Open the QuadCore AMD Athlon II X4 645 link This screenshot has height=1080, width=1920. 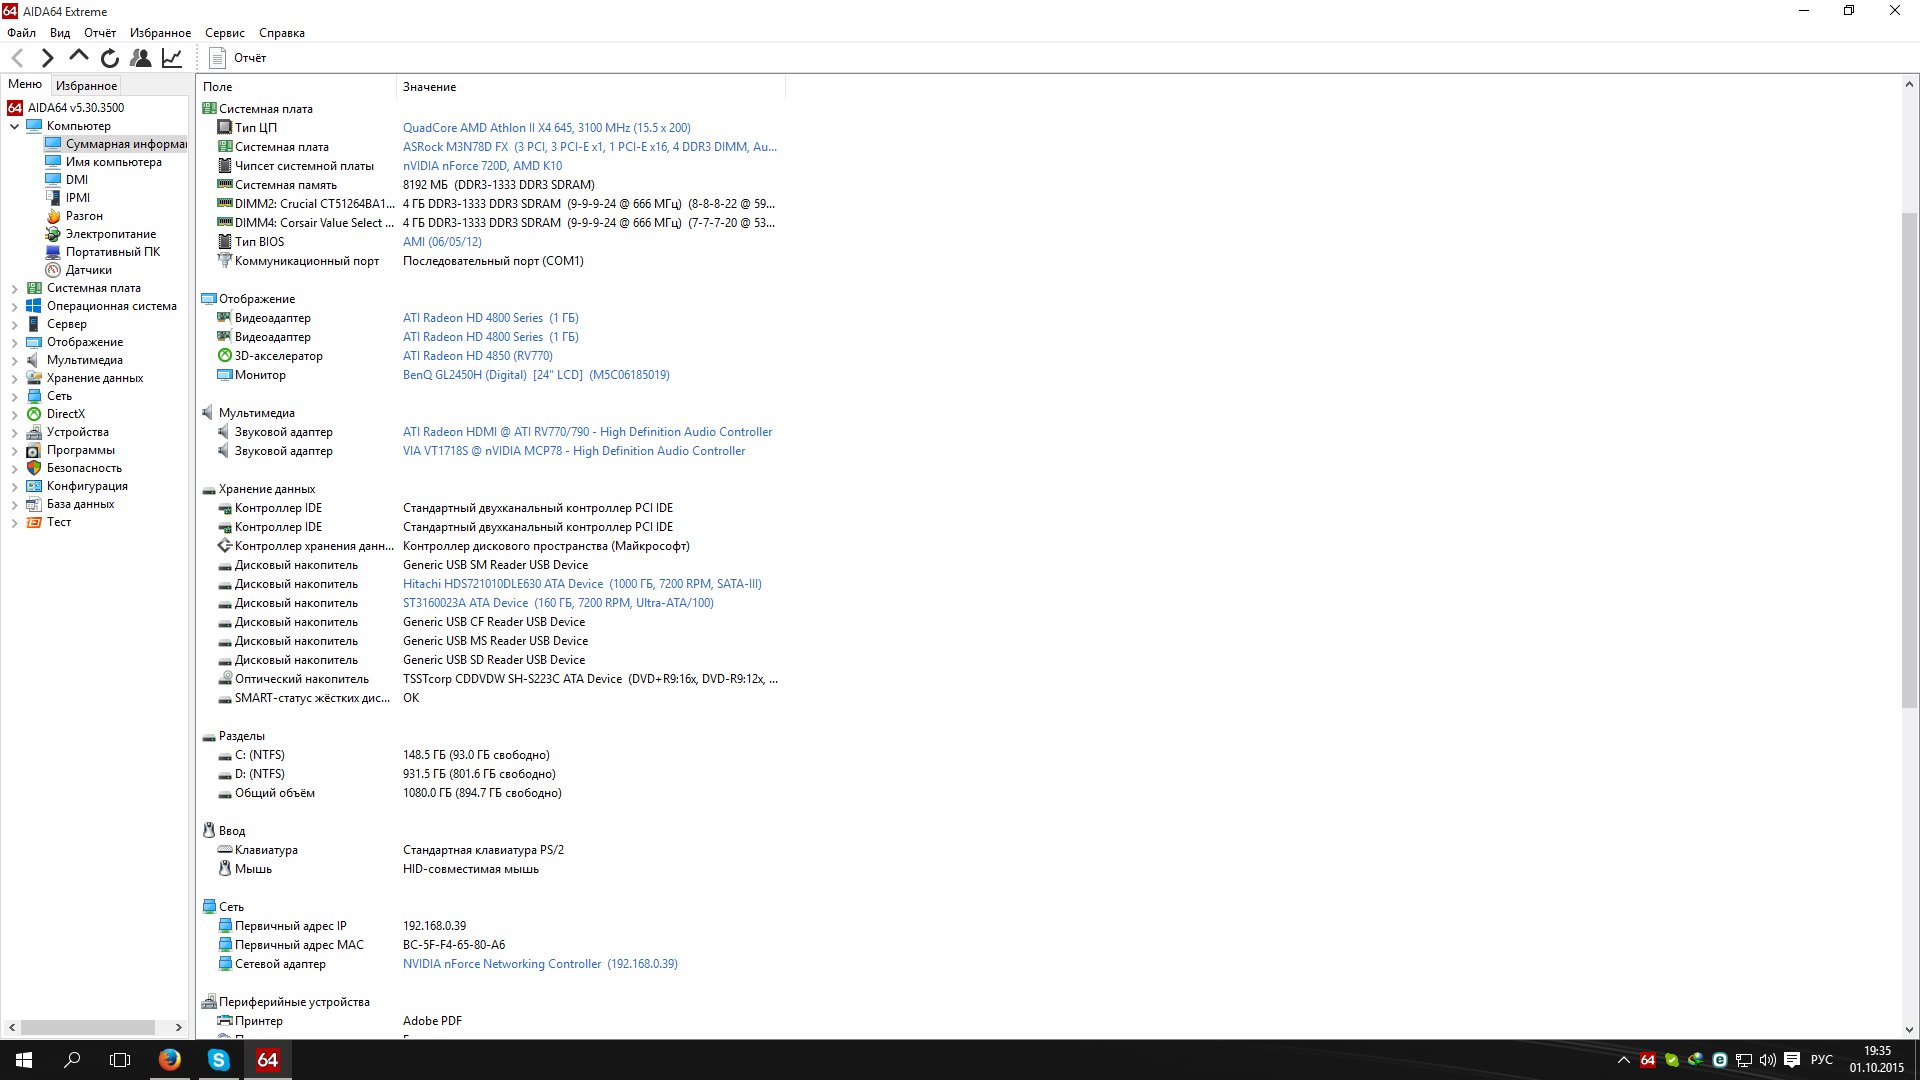click(546, 128)
